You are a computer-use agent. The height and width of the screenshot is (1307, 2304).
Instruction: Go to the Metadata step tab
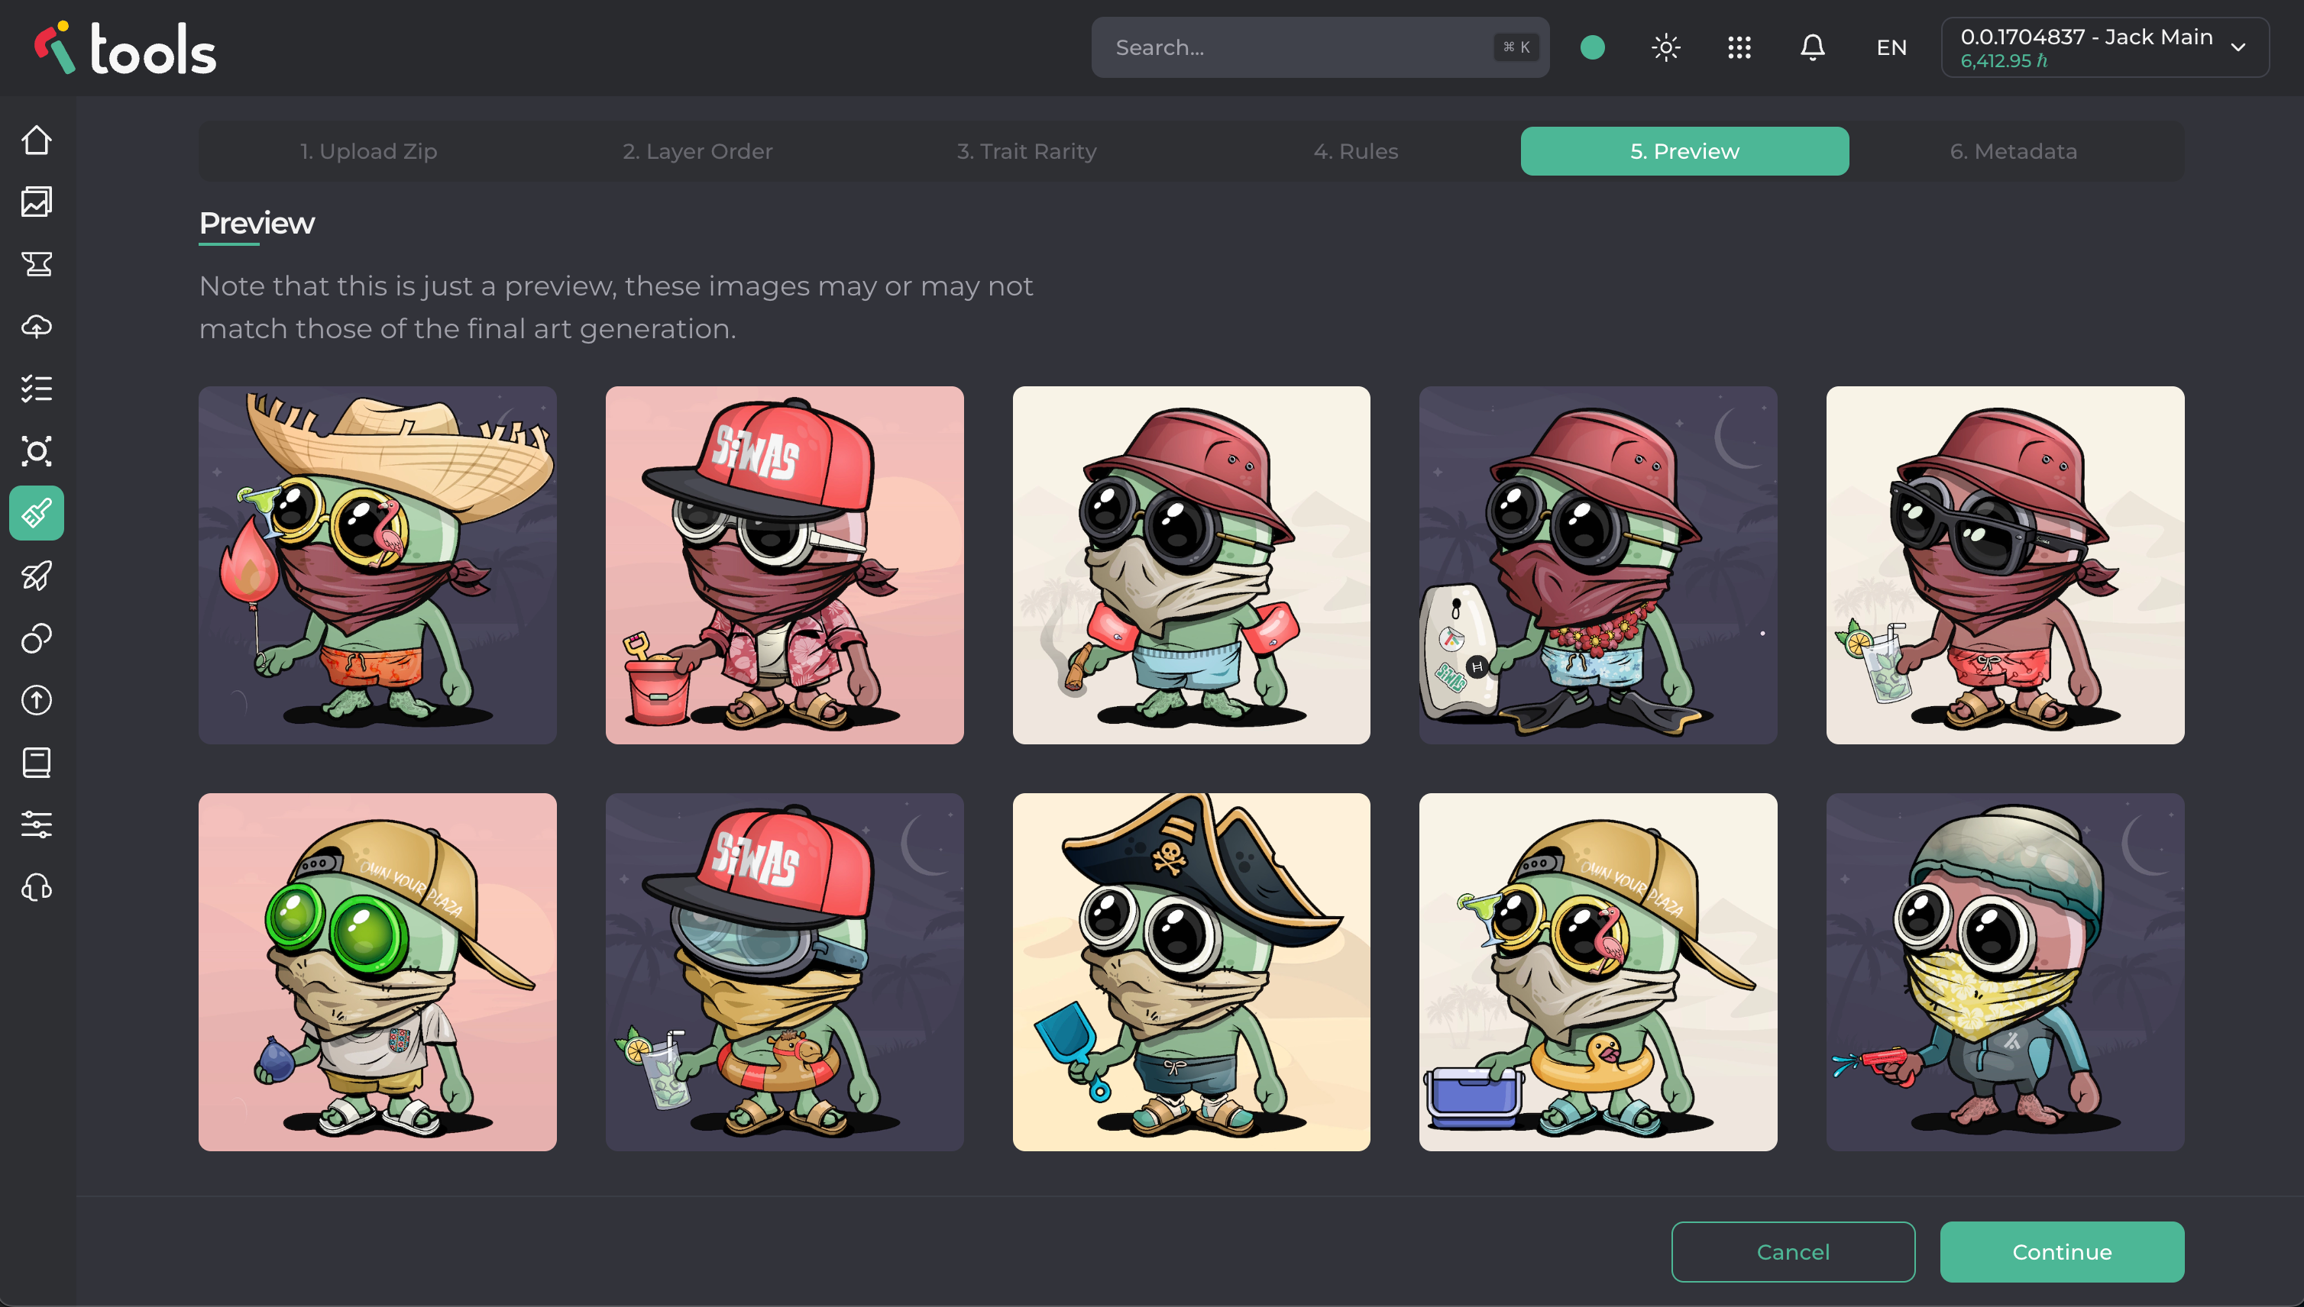tap(2013, 151)
